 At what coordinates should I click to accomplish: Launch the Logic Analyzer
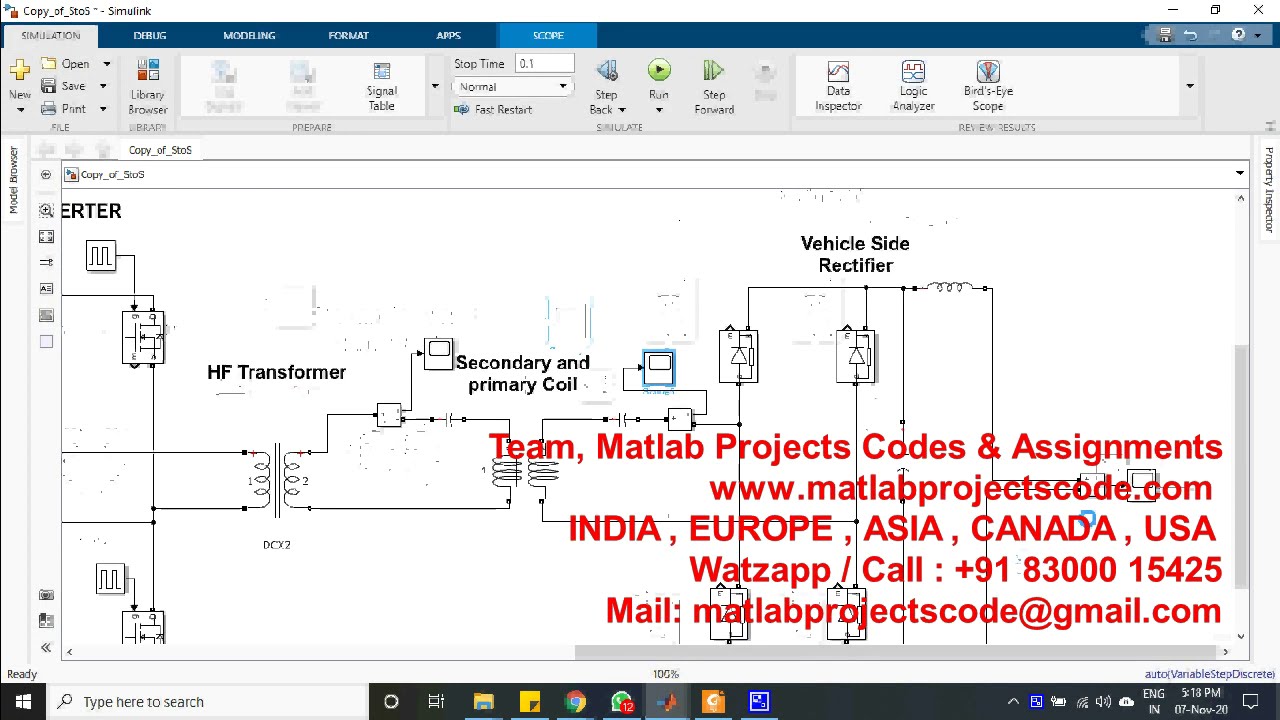point(913,86)
